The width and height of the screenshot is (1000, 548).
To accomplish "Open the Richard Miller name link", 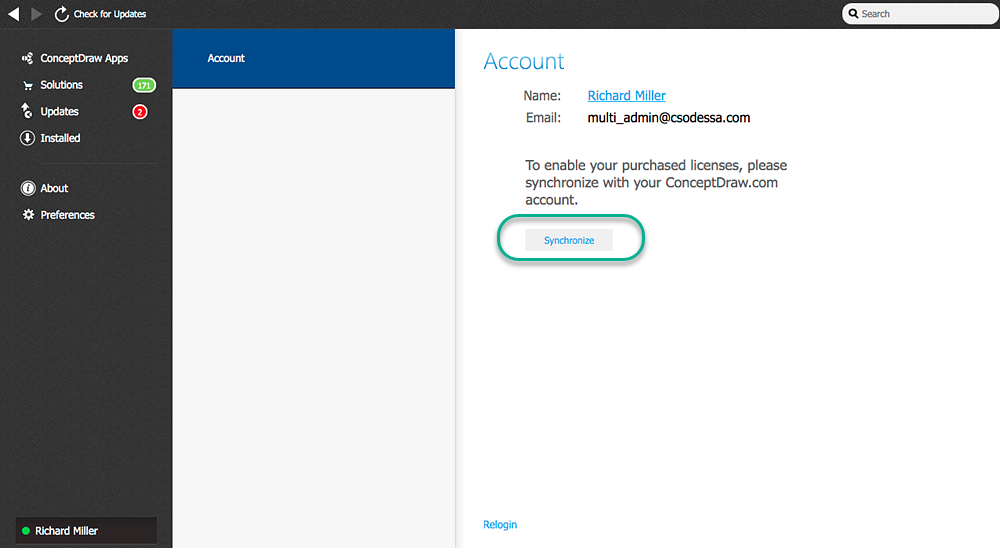I will [x=626, y=96].
